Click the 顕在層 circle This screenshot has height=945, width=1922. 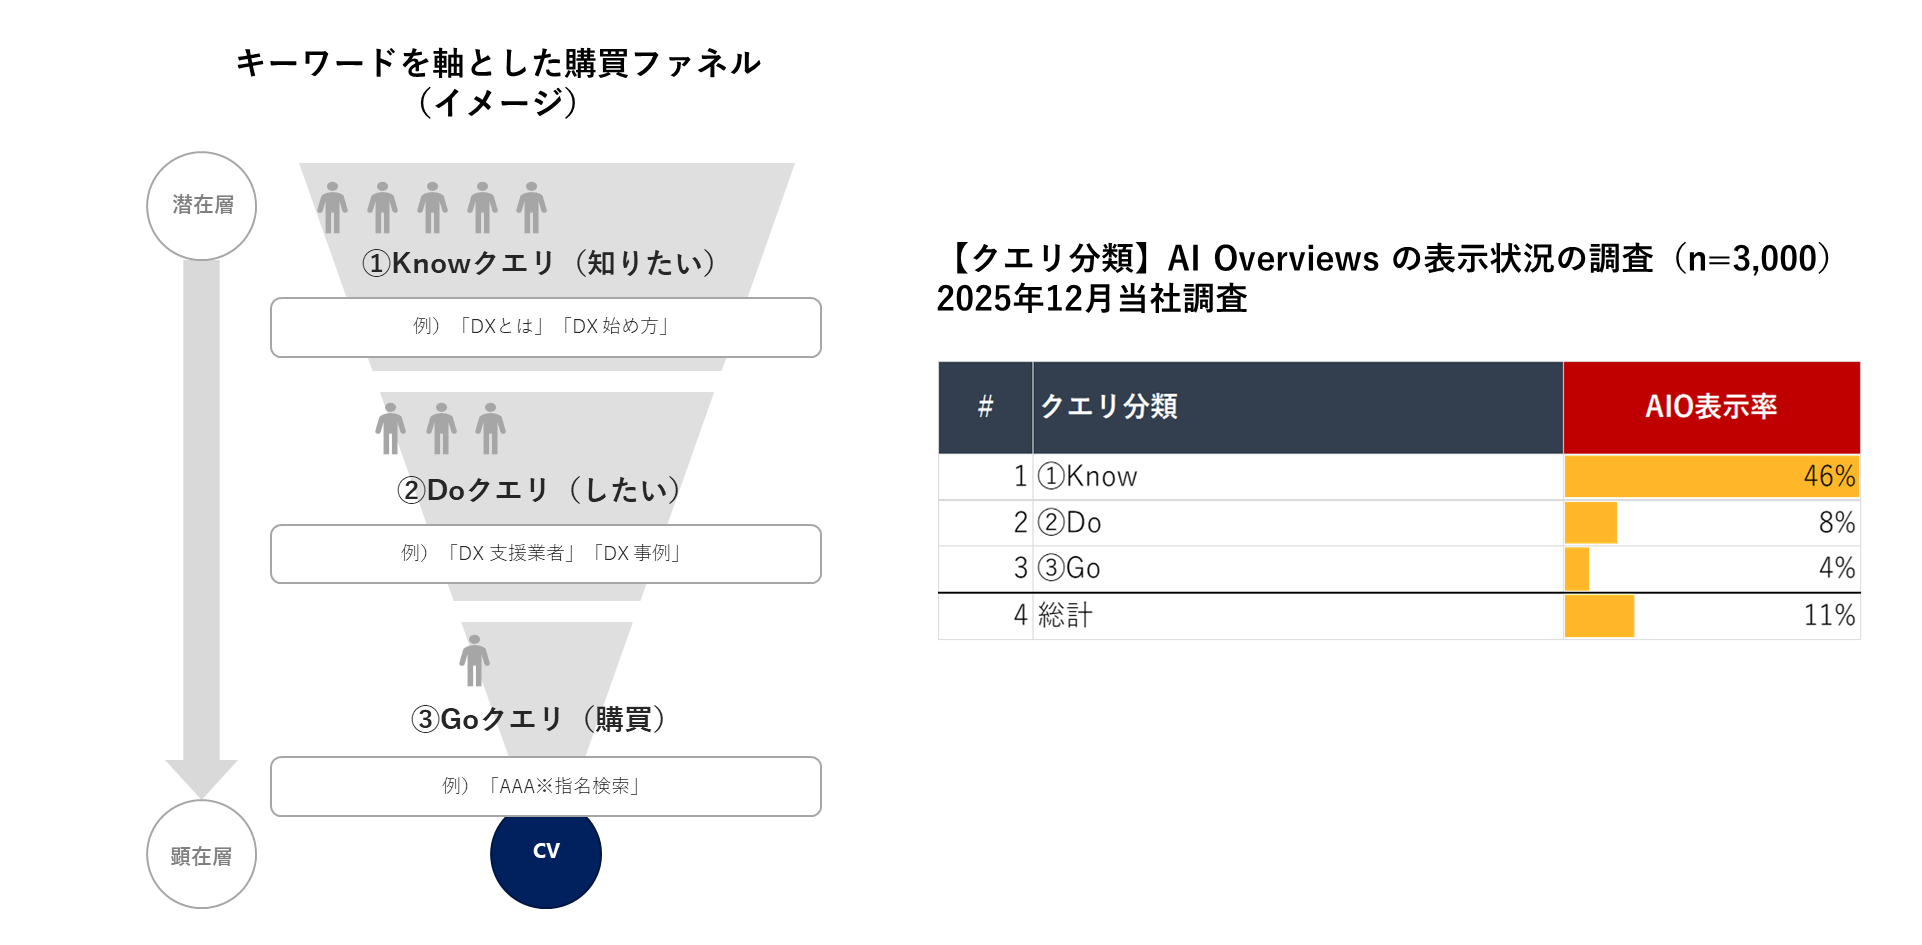(202, 855)
